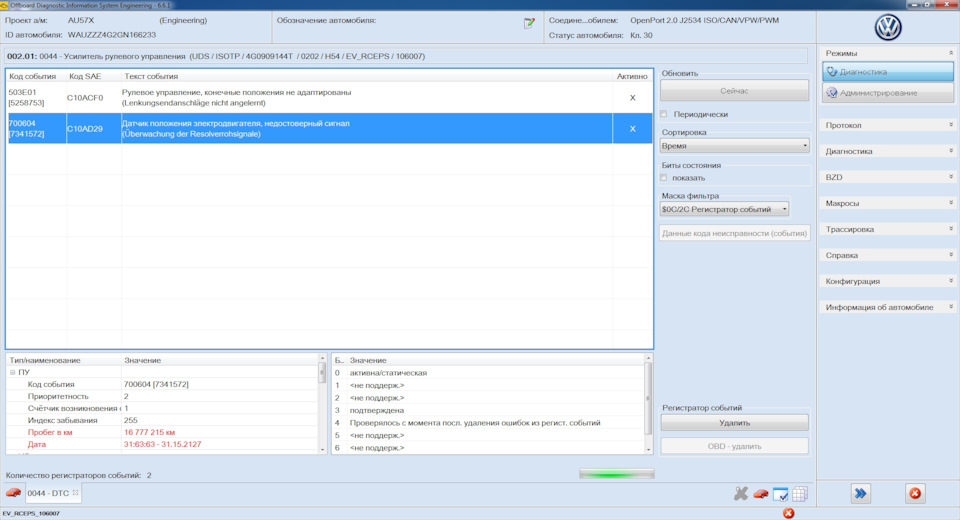Image resolution: width=960 pixels, height=520 pixels.
Task: Select the Диагностика mode button
Action: (888, 72)
